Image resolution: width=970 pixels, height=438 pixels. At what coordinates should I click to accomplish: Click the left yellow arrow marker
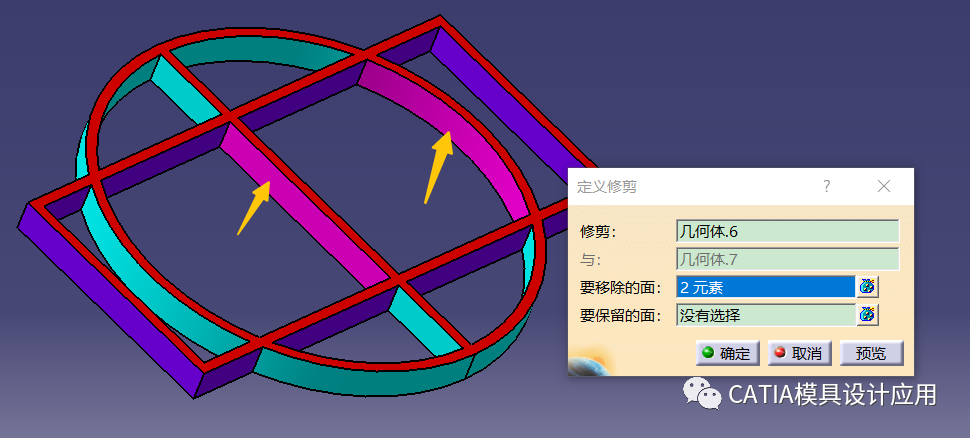click(x=254, y=207)
